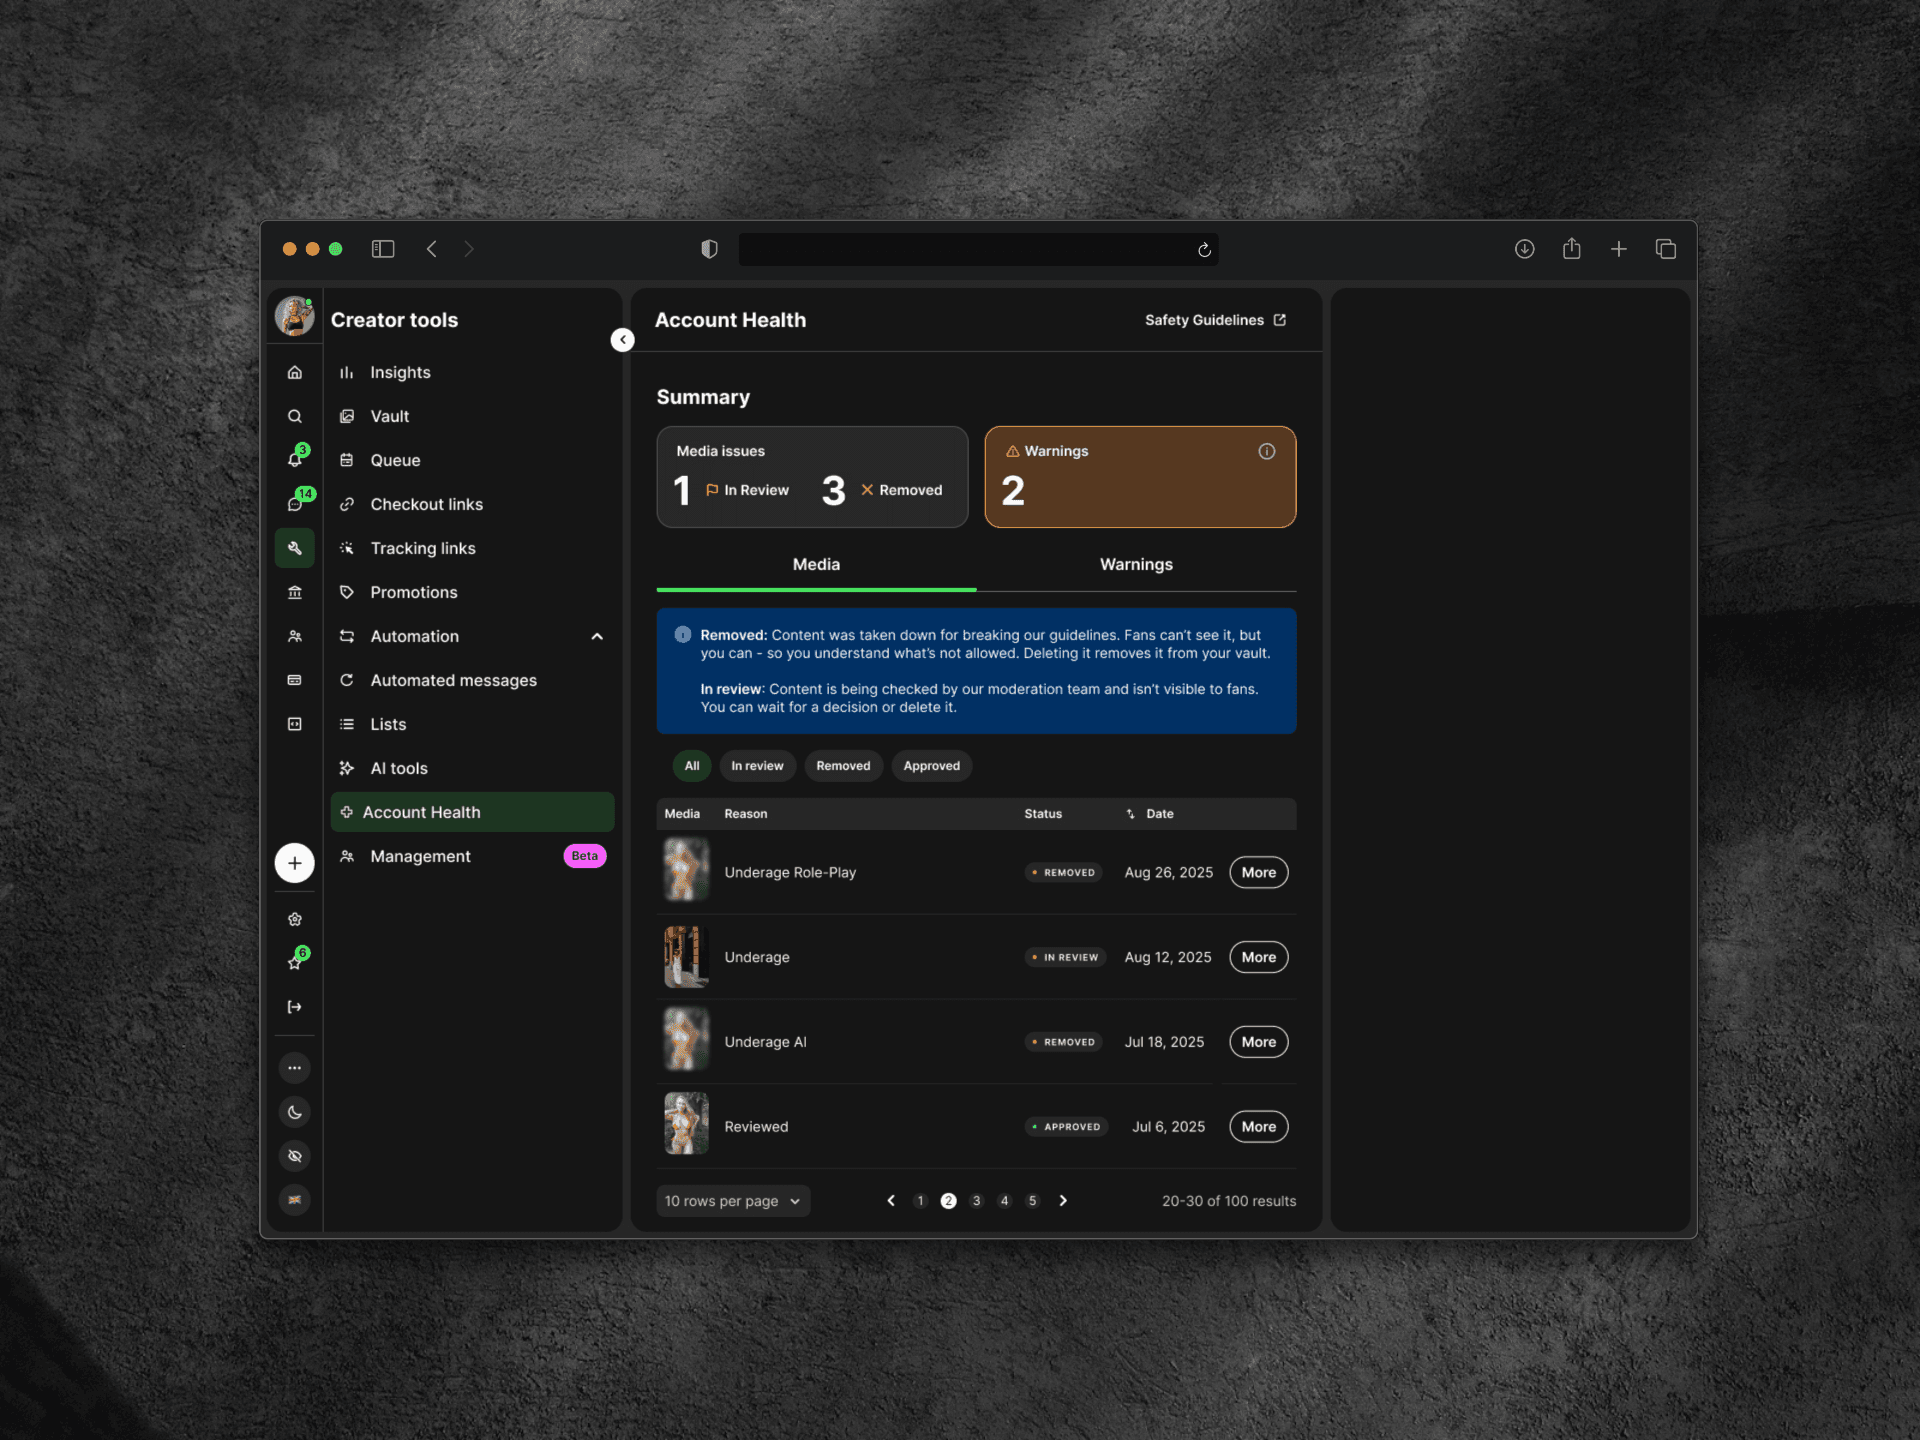This screenshot has width=1920, height=1440.
Task: Open notifications bell with badge 3
Action: pyautogui.click(x=295, y=459)
